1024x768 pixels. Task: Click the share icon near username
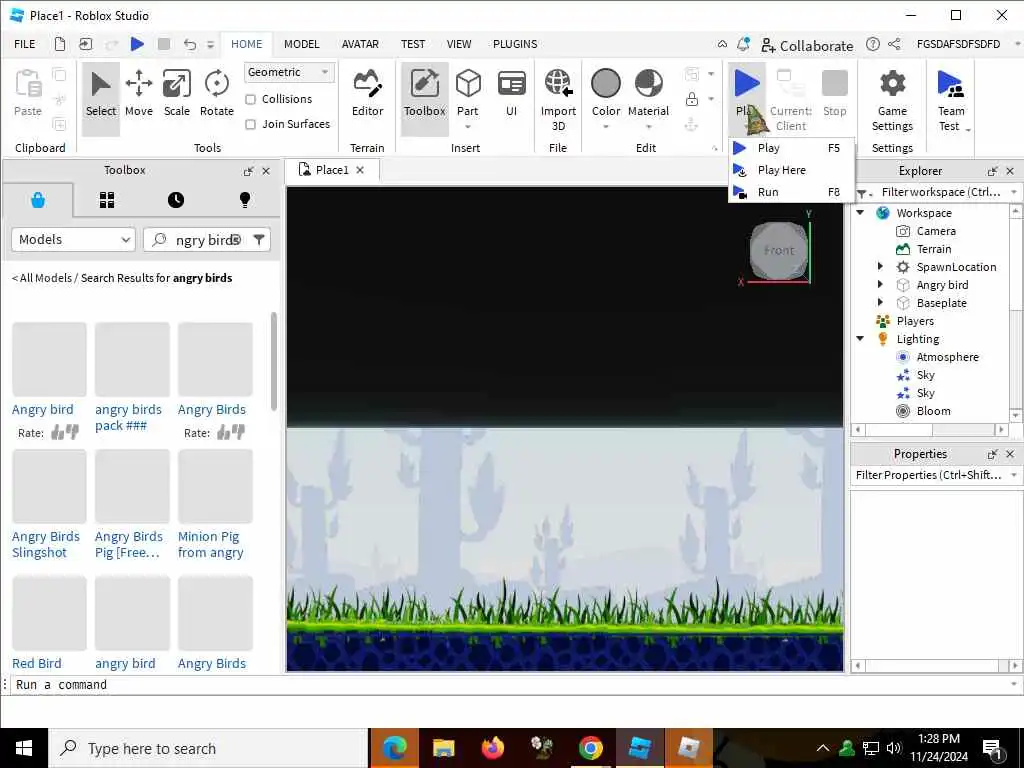click(x=894, y=44)
